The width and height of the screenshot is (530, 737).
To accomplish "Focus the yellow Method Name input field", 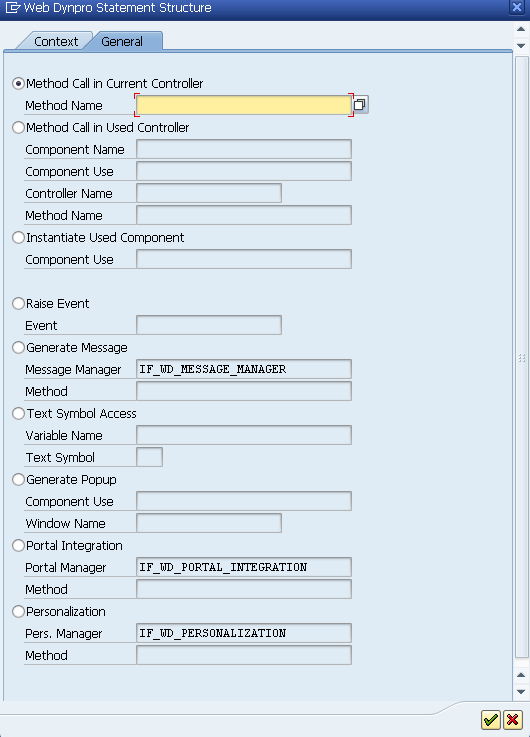I will click(244, 105).
